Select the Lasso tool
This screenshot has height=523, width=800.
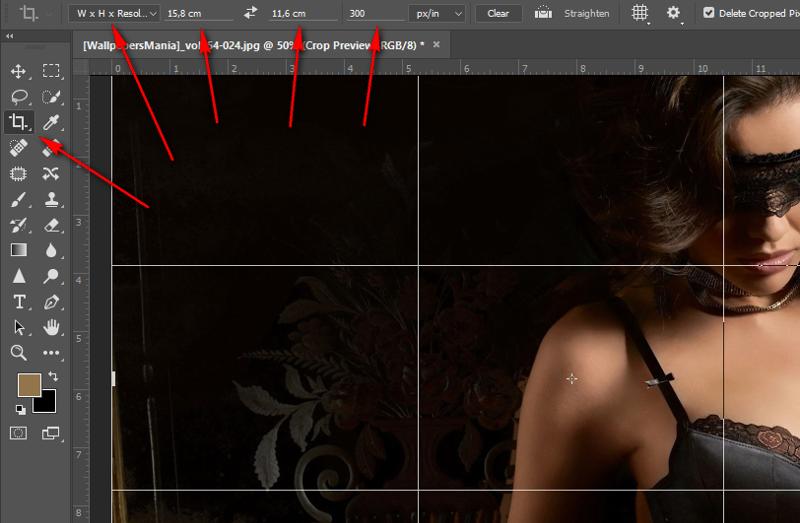pos(18,97)
